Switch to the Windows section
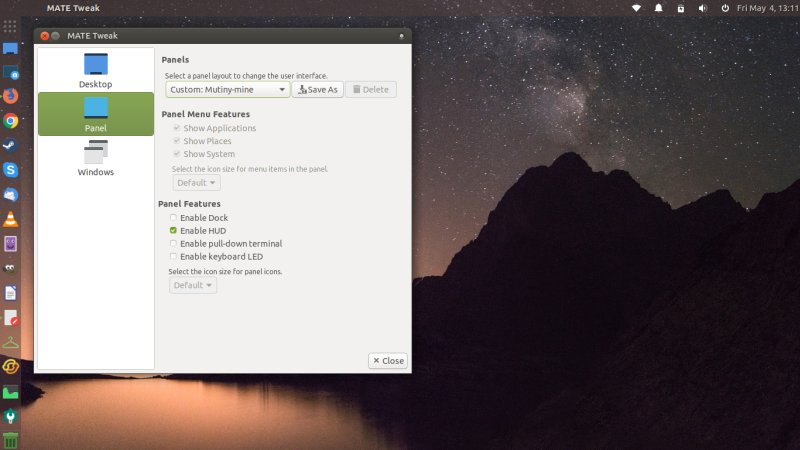Screen dimensions: 800x450 click(96, 158)
